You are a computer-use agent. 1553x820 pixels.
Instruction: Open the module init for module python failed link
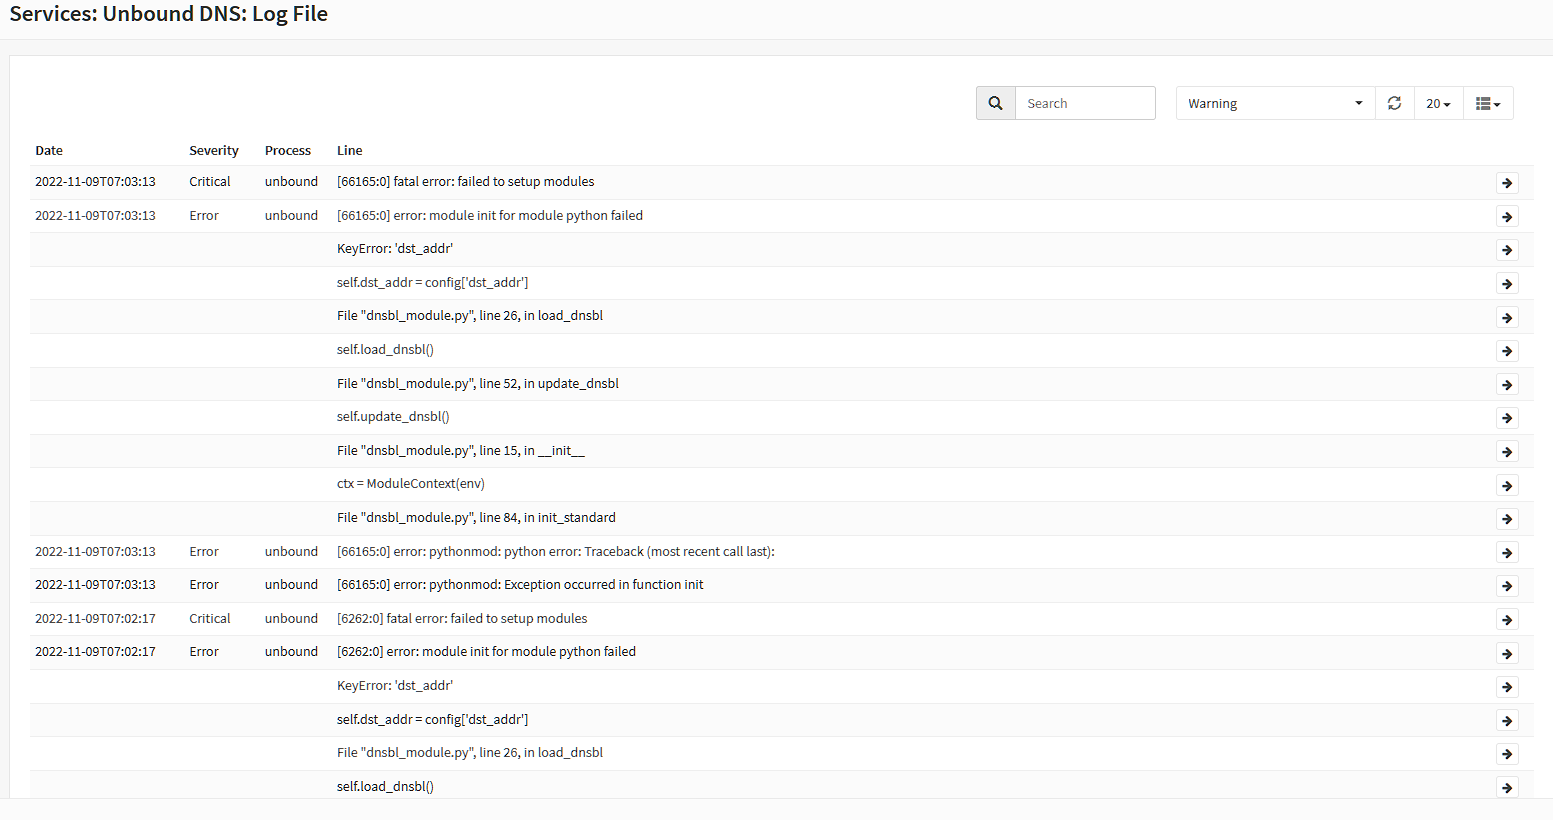489,215
